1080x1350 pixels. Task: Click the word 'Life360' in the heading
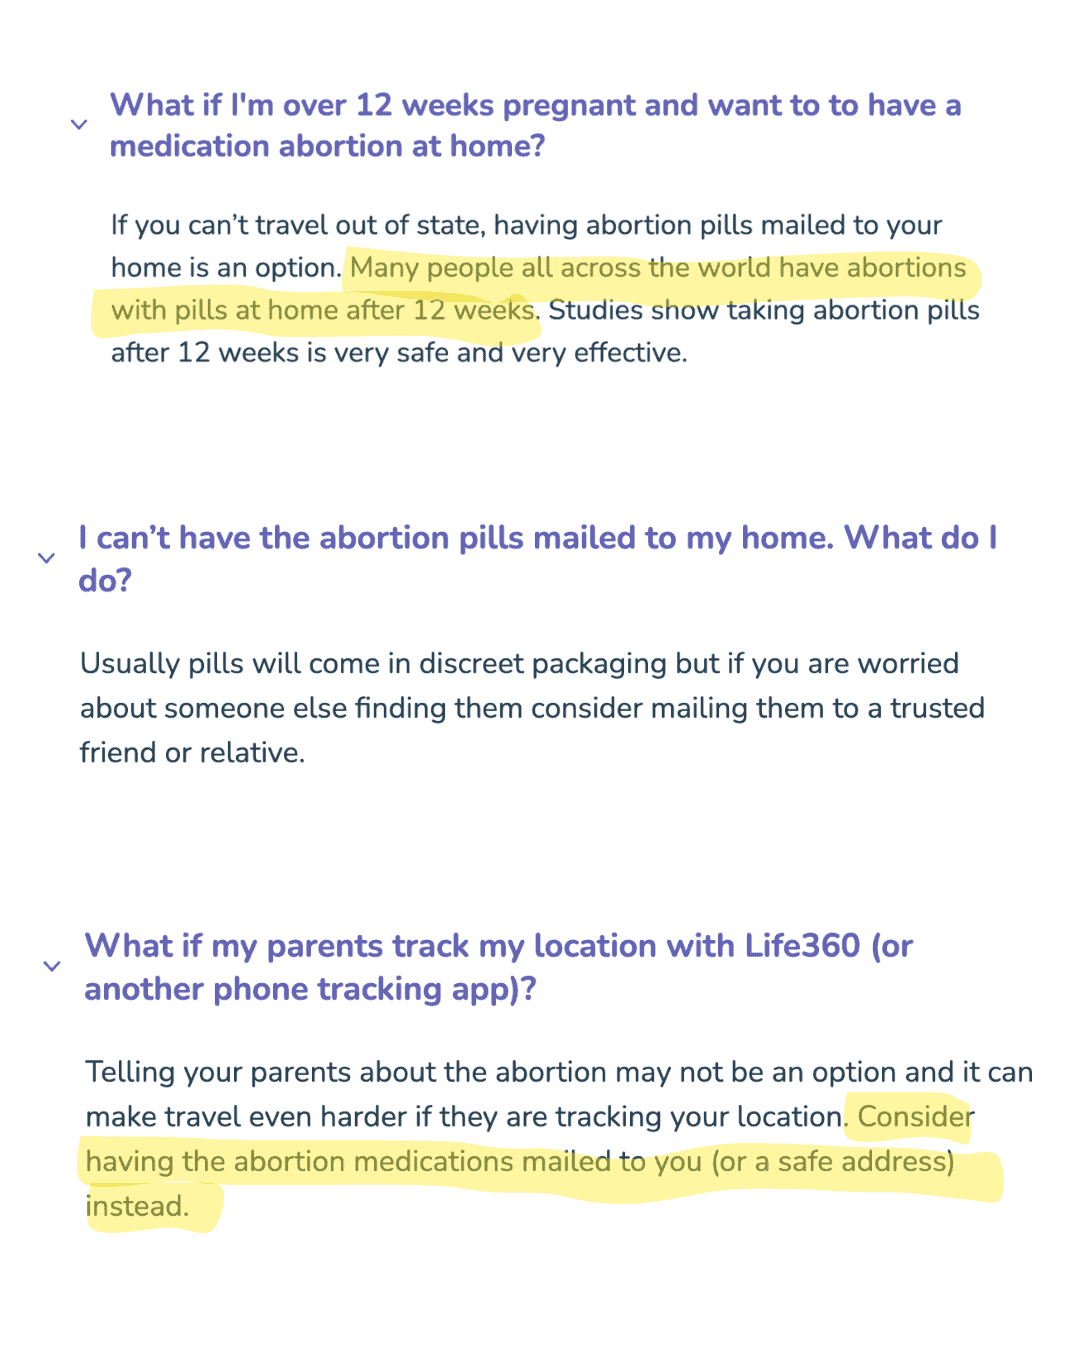click(x=802, y=946)
